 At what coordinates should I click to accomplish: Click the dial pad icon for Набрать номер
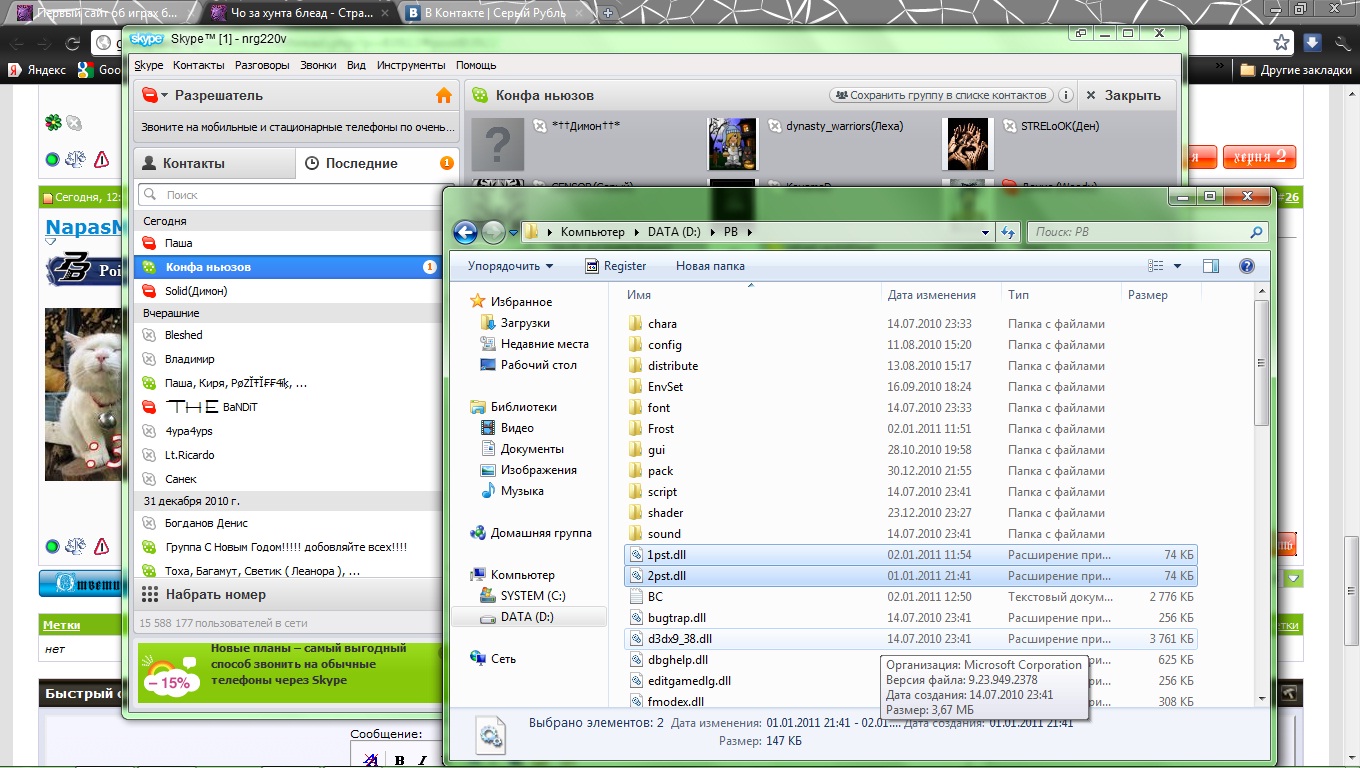point(150,594)
